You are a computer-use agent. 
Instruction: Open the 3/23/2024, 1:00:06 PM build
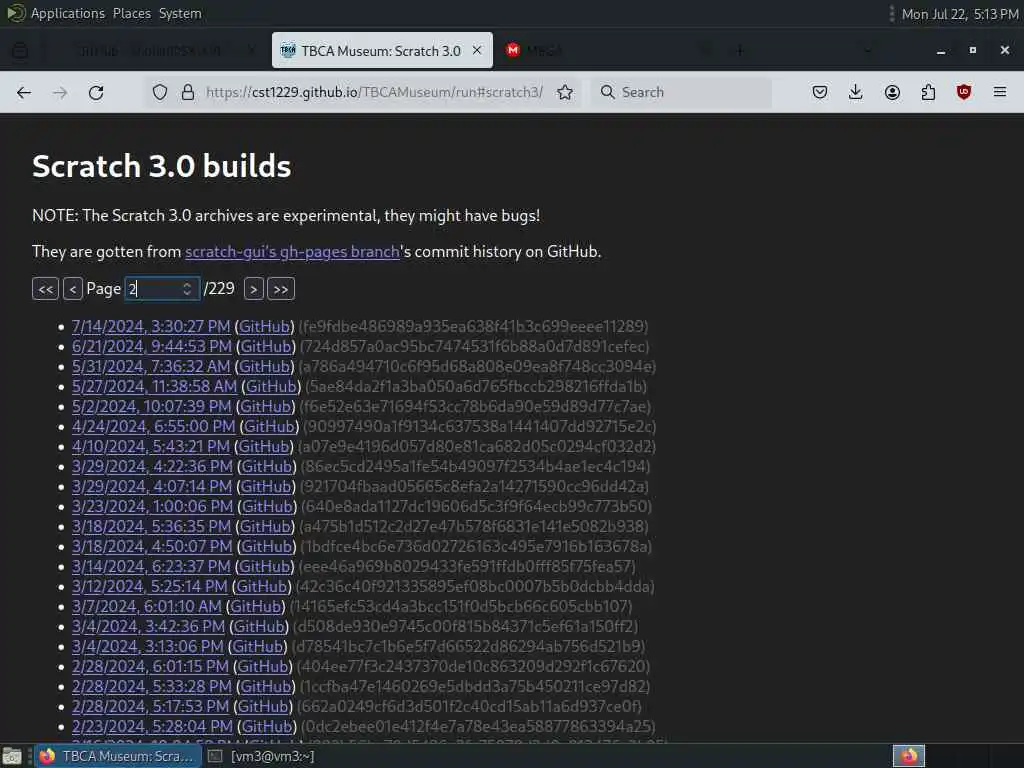click(x=152, y=506)
